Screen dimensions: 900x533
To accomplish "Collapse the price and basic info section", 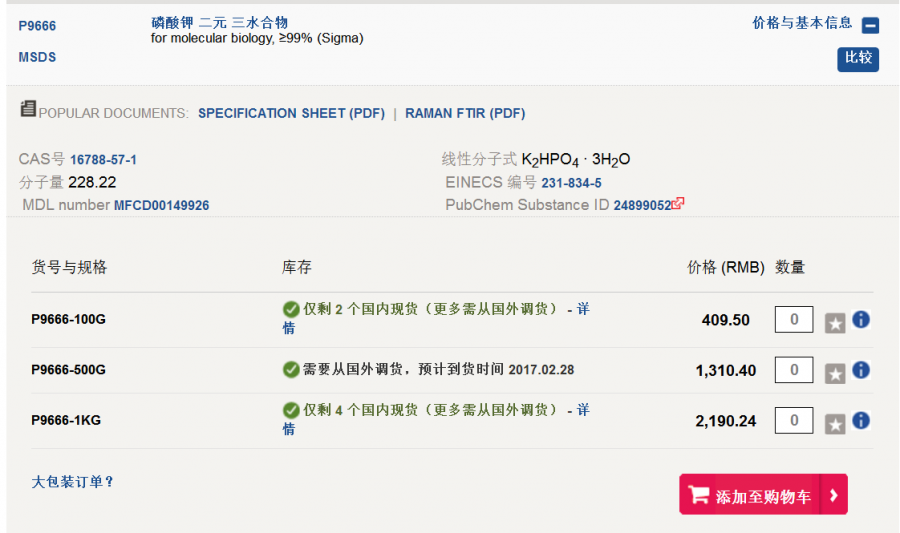I will (870, 26).
